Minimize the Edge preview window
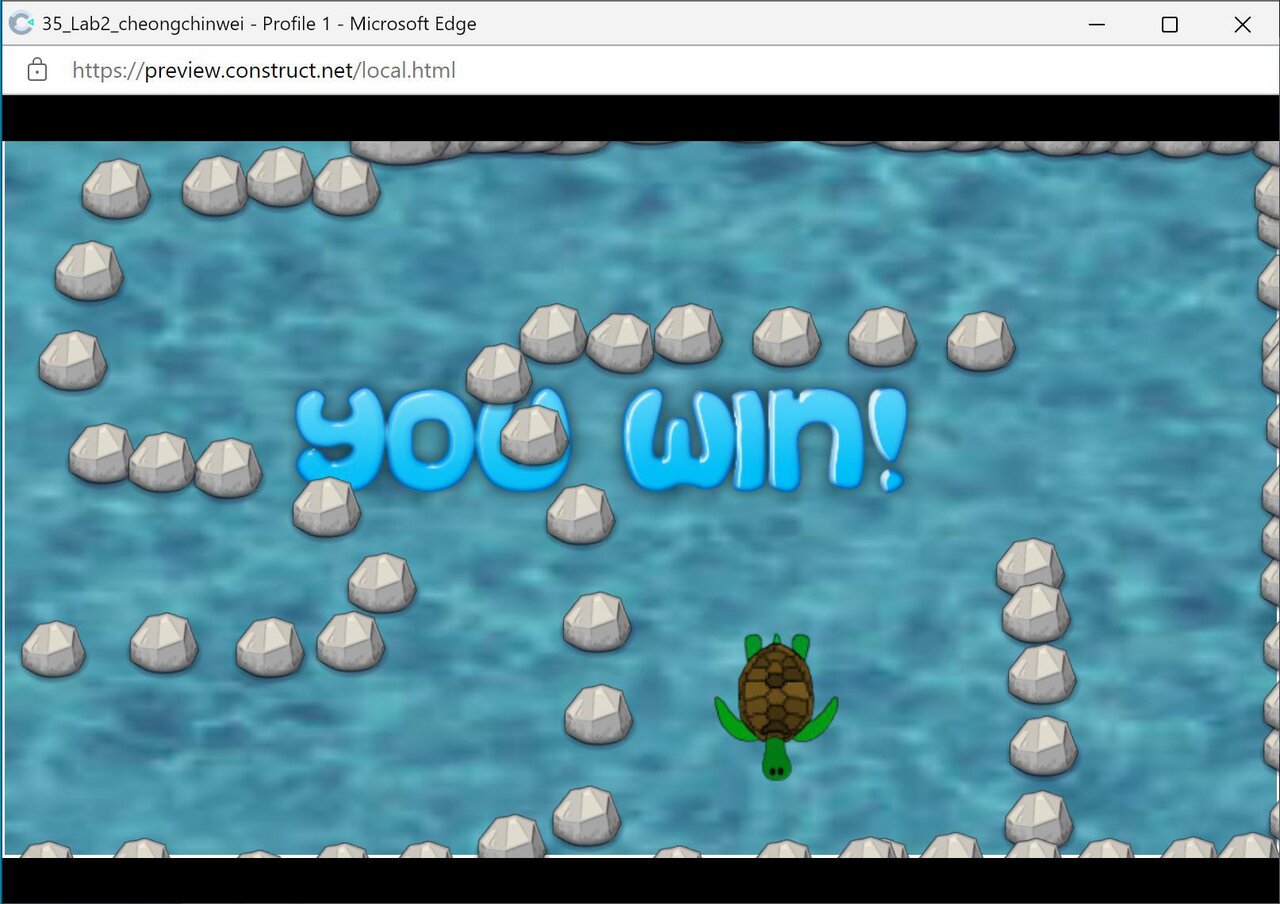This screenshot has height=904, width=1280. [1097, 24]
